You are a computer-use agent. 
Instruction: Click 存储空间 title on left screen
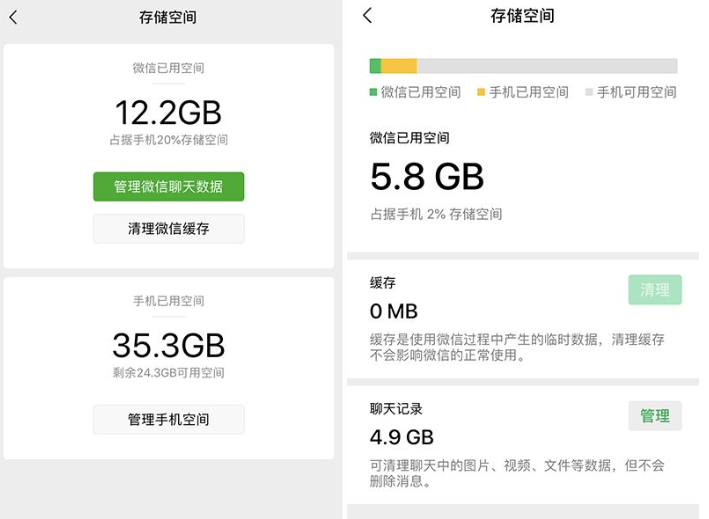(168, 17)
